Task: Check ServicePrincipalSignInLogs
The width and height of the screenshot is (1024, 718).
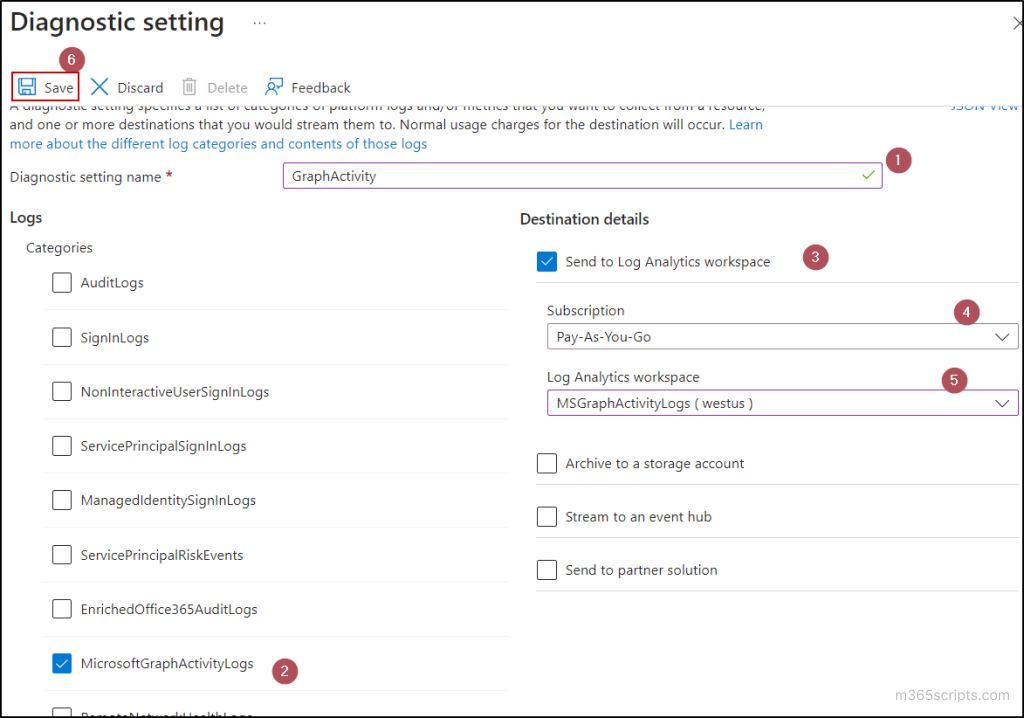Action: pos(62,446)
